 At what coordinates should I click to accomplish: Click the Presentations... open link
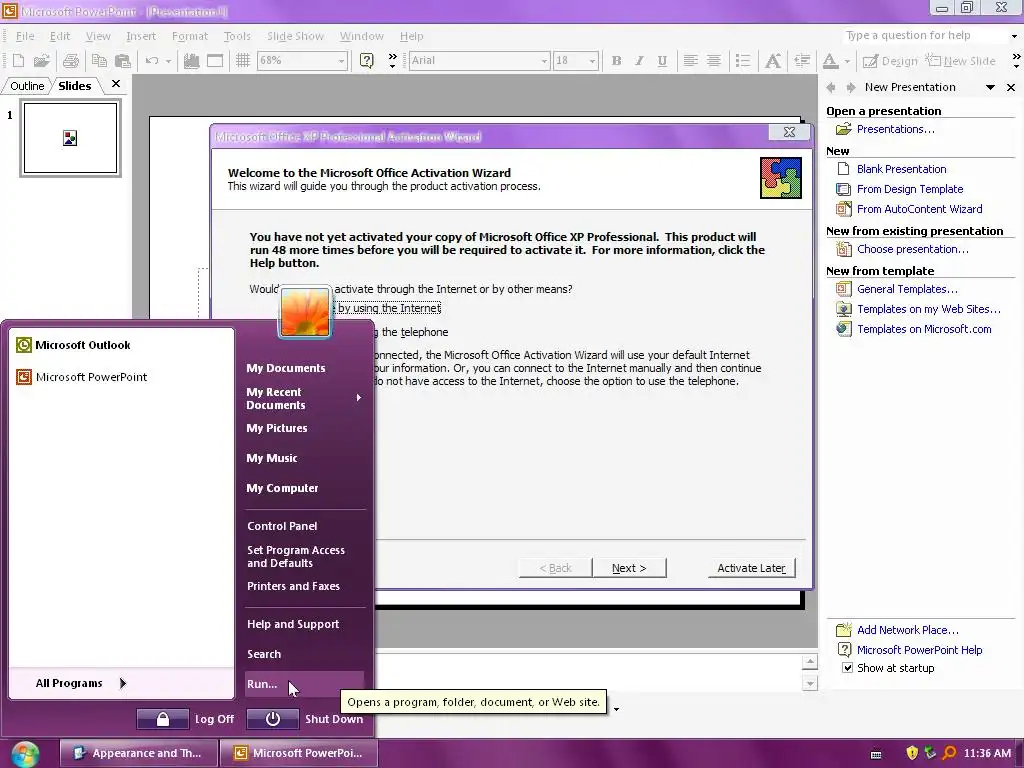[895, 129]
